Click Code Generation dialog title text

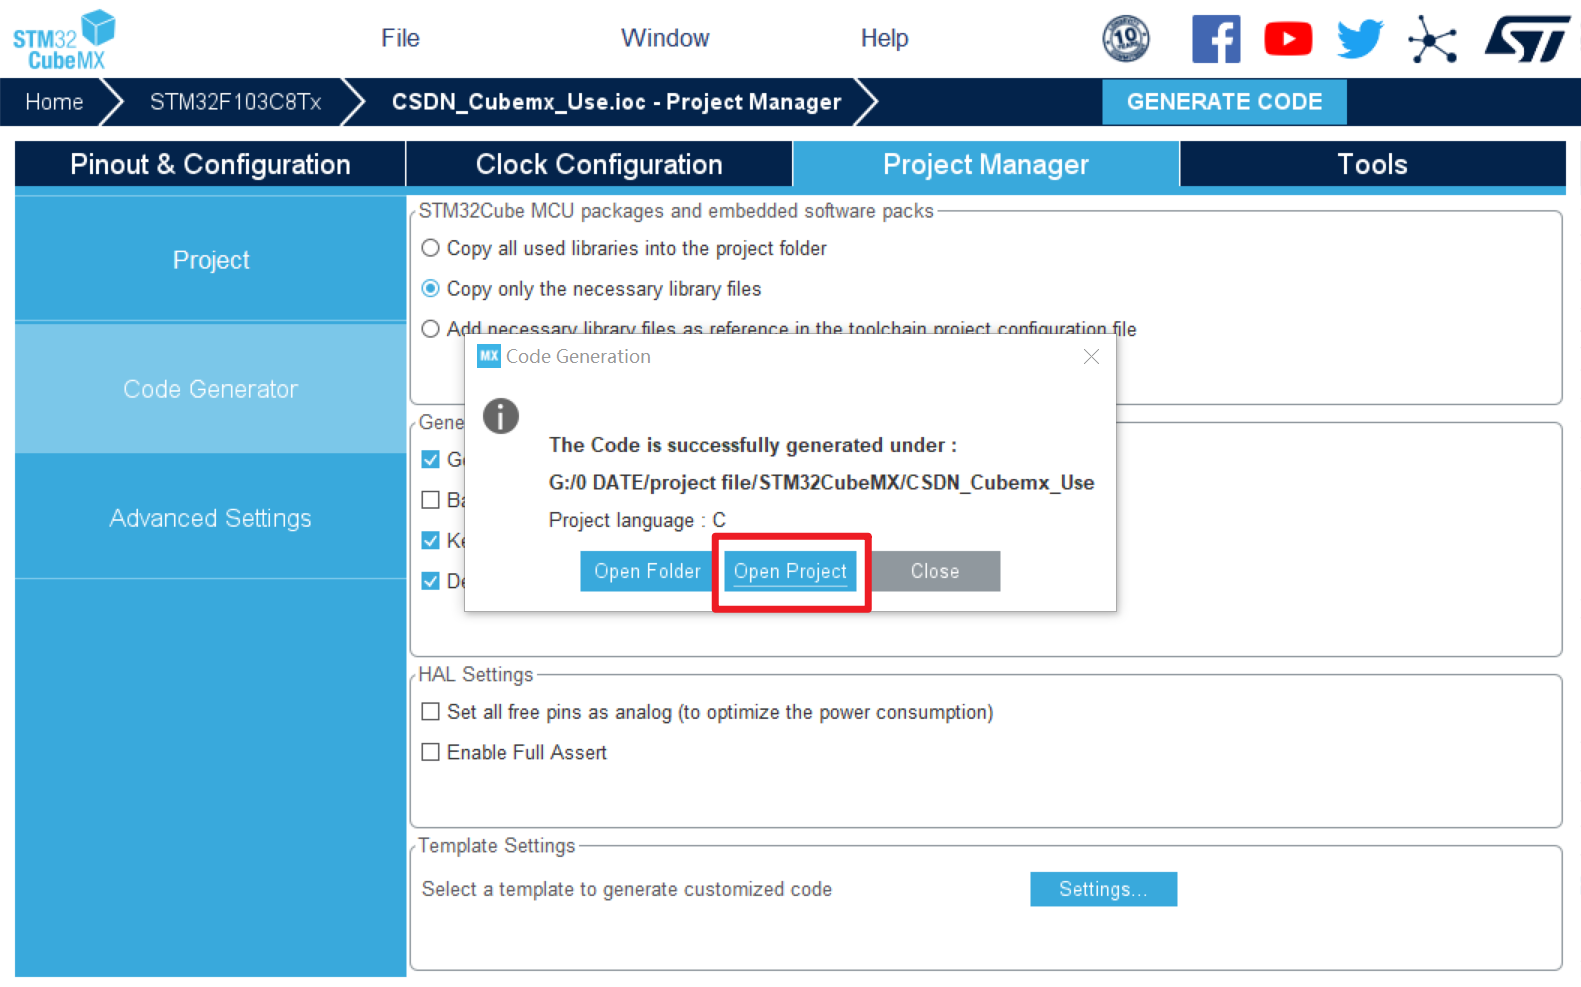click(x=578, y=357)
